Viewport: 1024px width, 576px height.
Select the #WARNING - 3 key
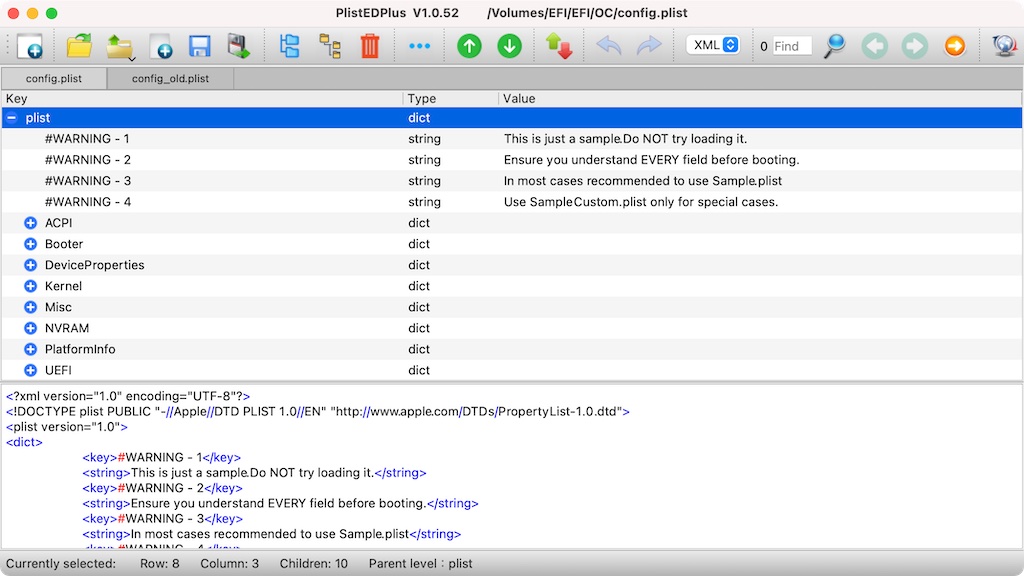coord(88,181)
